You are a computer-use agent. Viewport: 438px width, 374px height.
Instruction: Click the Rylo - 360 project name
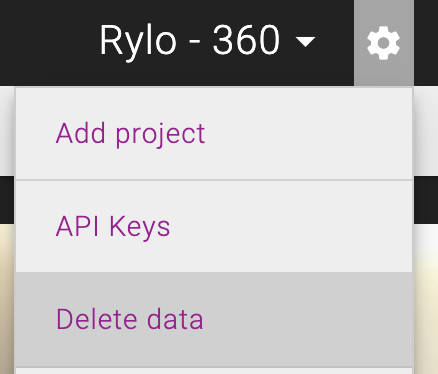(x=189, y=41)
